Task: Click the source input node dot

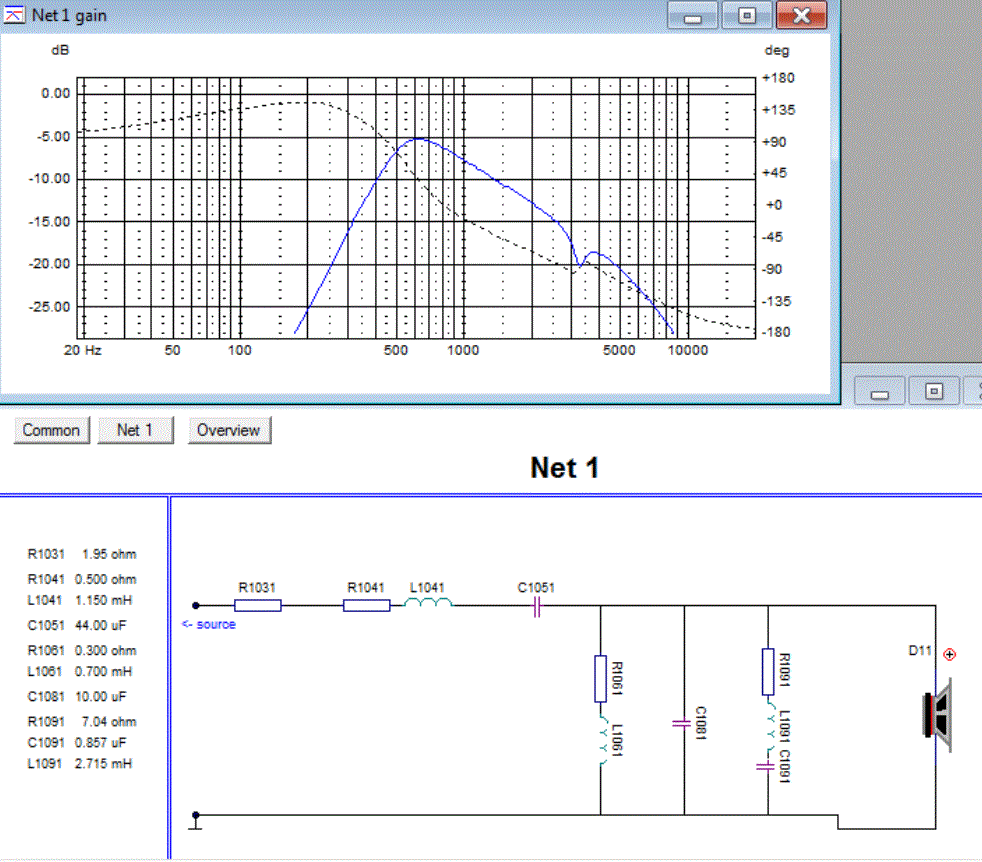Action: [x=196, y=605]
